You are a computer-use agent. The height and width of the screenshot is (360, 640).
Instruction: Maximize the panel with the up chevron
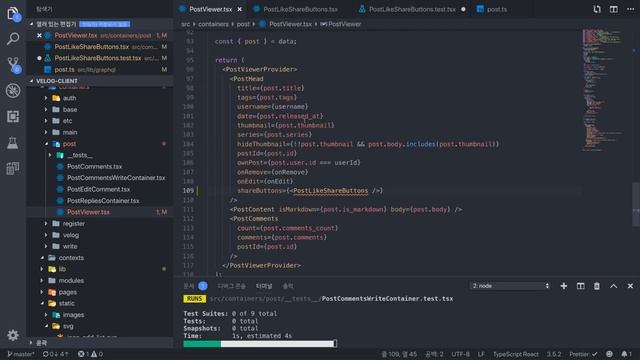(613, 286)
